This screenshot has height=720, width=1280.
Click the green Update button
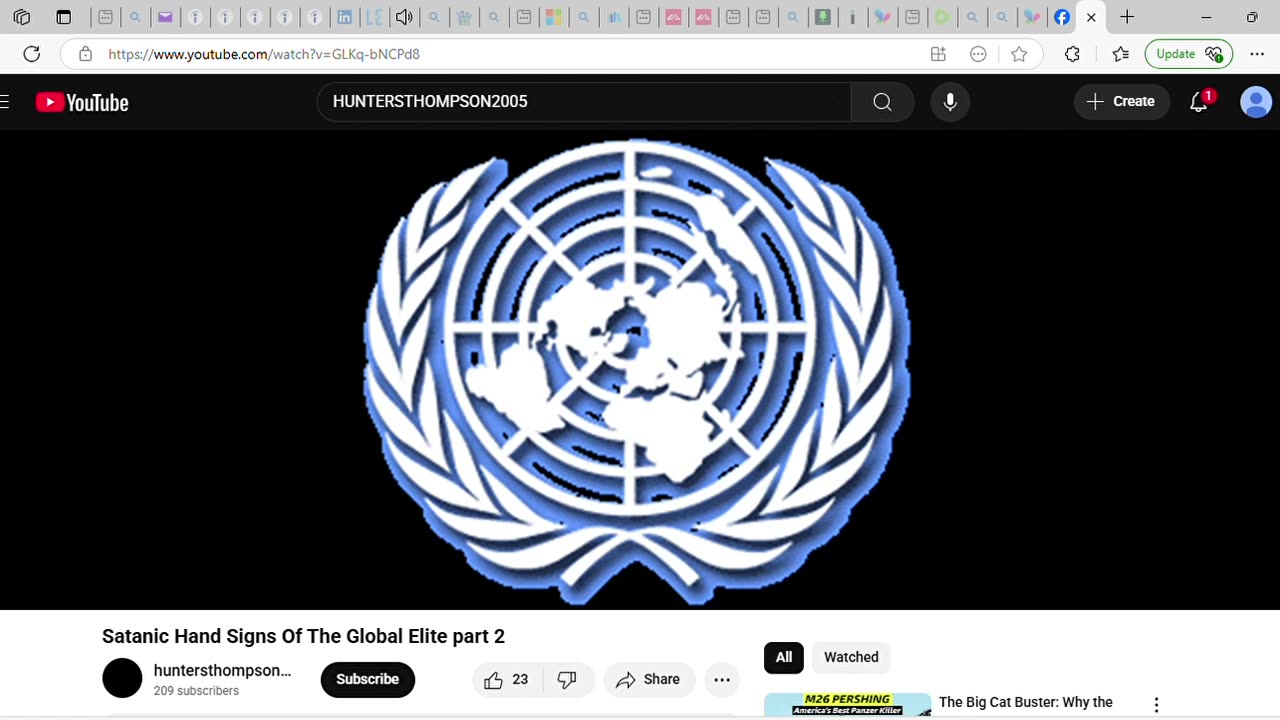(1189, 54)
